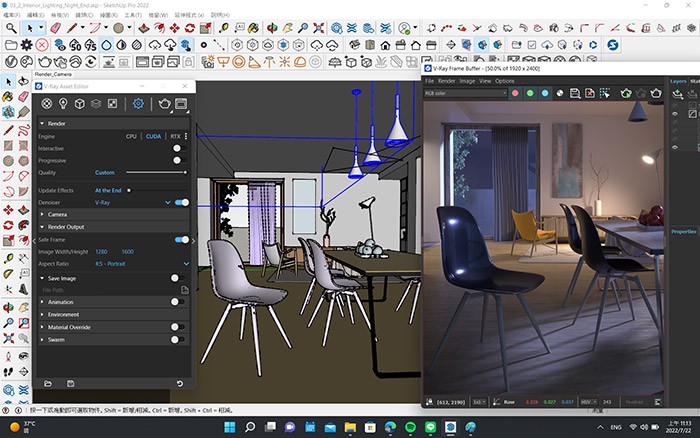700x438 pixels.
Task: Toggle the Interactive render switch
Action: [179, 148]
